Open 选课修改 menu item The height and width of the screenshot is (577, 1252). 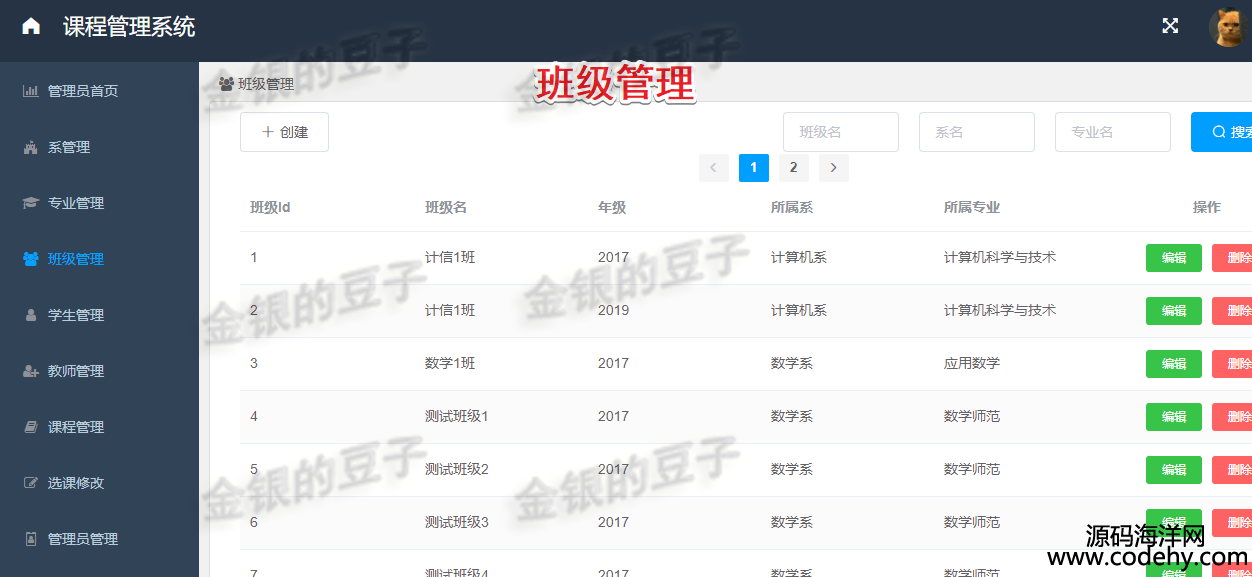coord(99,483)
